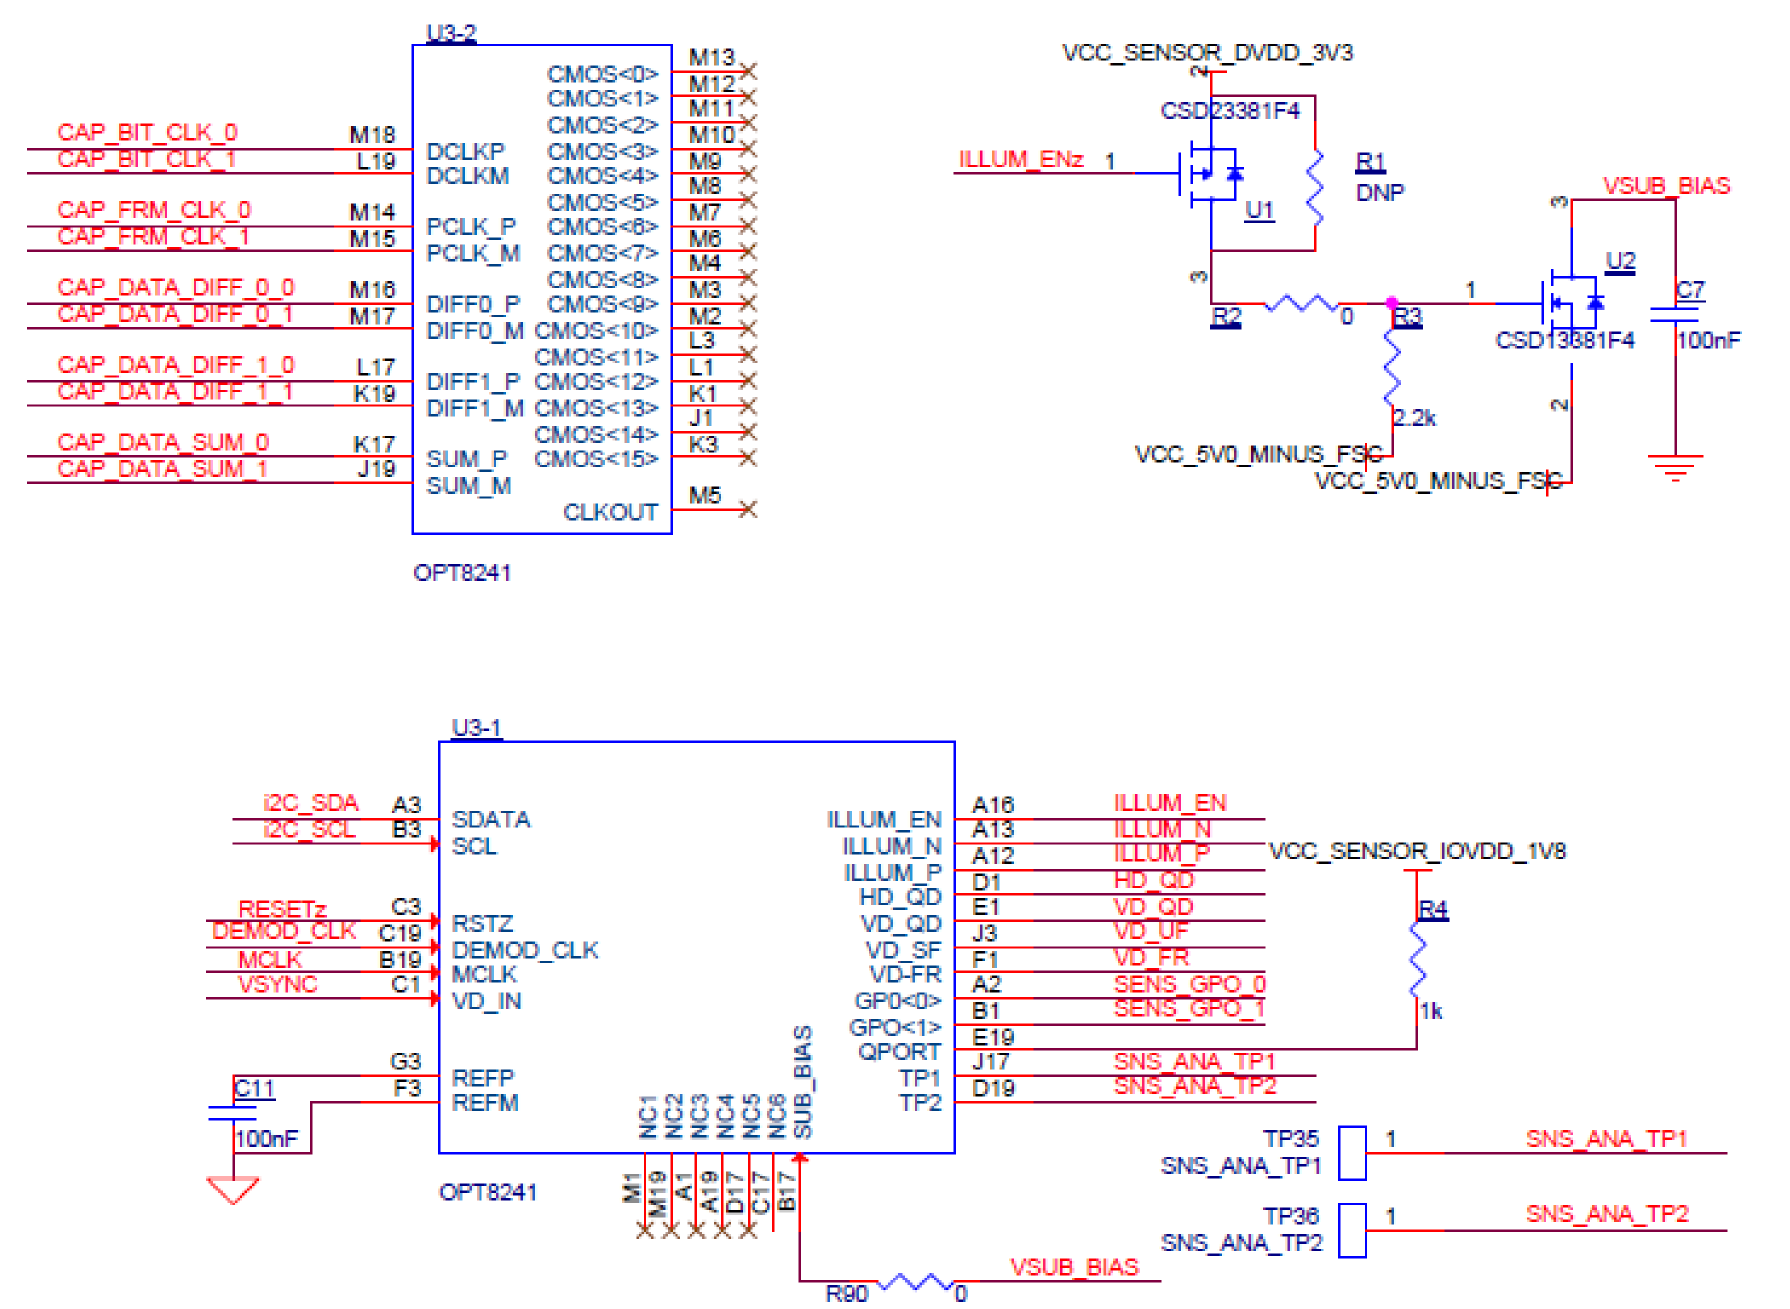Screen dimensions: 1790x1309
Task: Click the i2C_SDA net label
Action: click(x=310, y=802)
